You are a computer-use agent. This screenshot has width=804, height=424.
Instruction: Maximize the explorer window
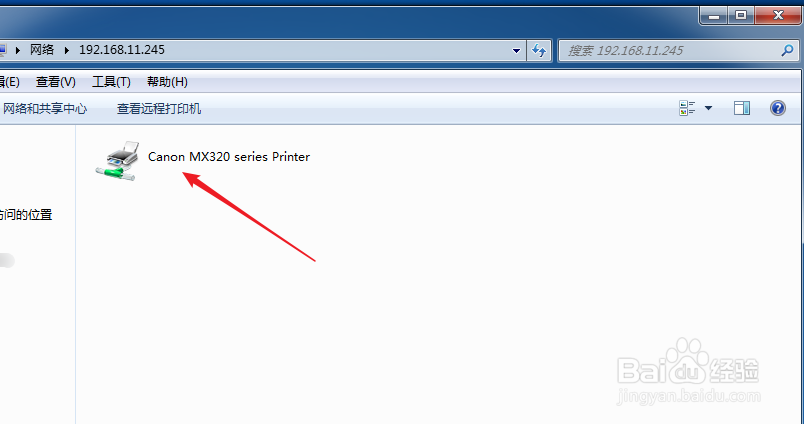pyautogui.click(x=741, y=15)
